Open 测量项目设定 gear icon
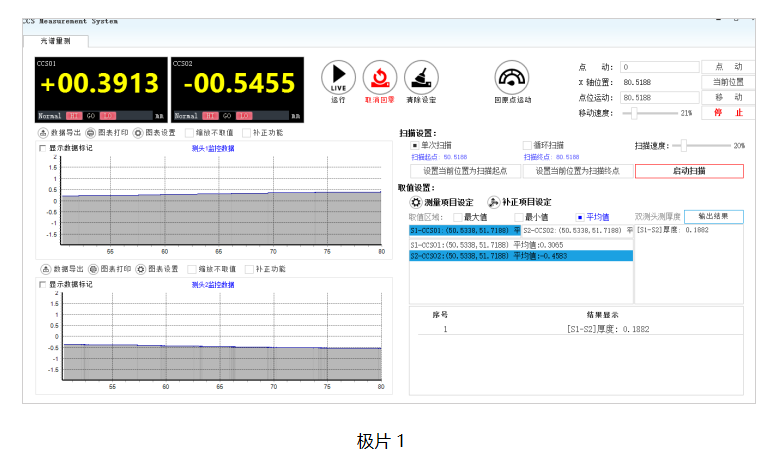 point(416,202)
